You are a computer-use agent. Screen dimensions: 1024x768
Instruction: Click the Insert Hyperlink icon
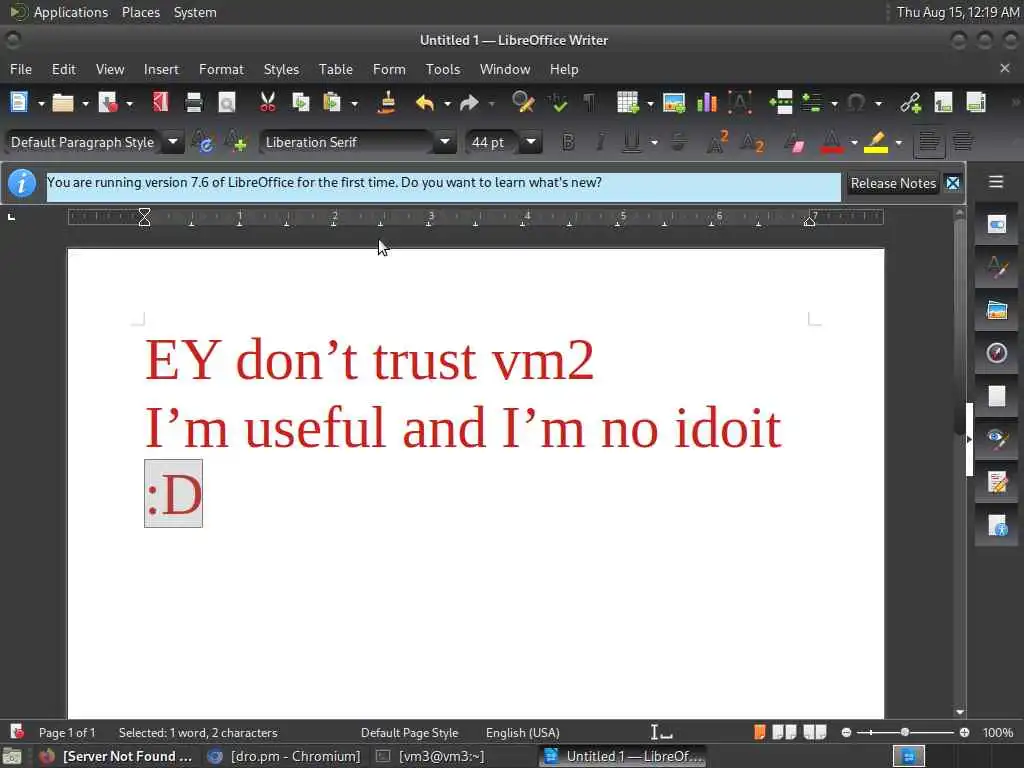910,103
